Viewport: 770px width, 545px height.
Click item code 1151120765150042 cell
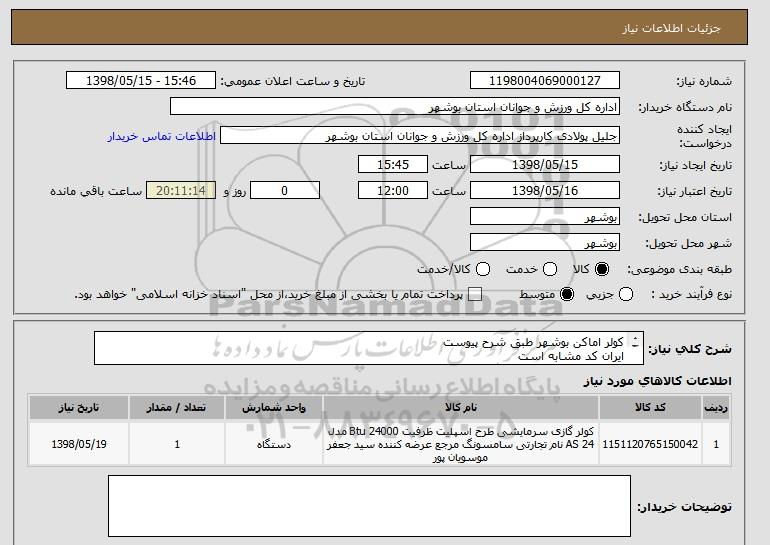(650, 444)
